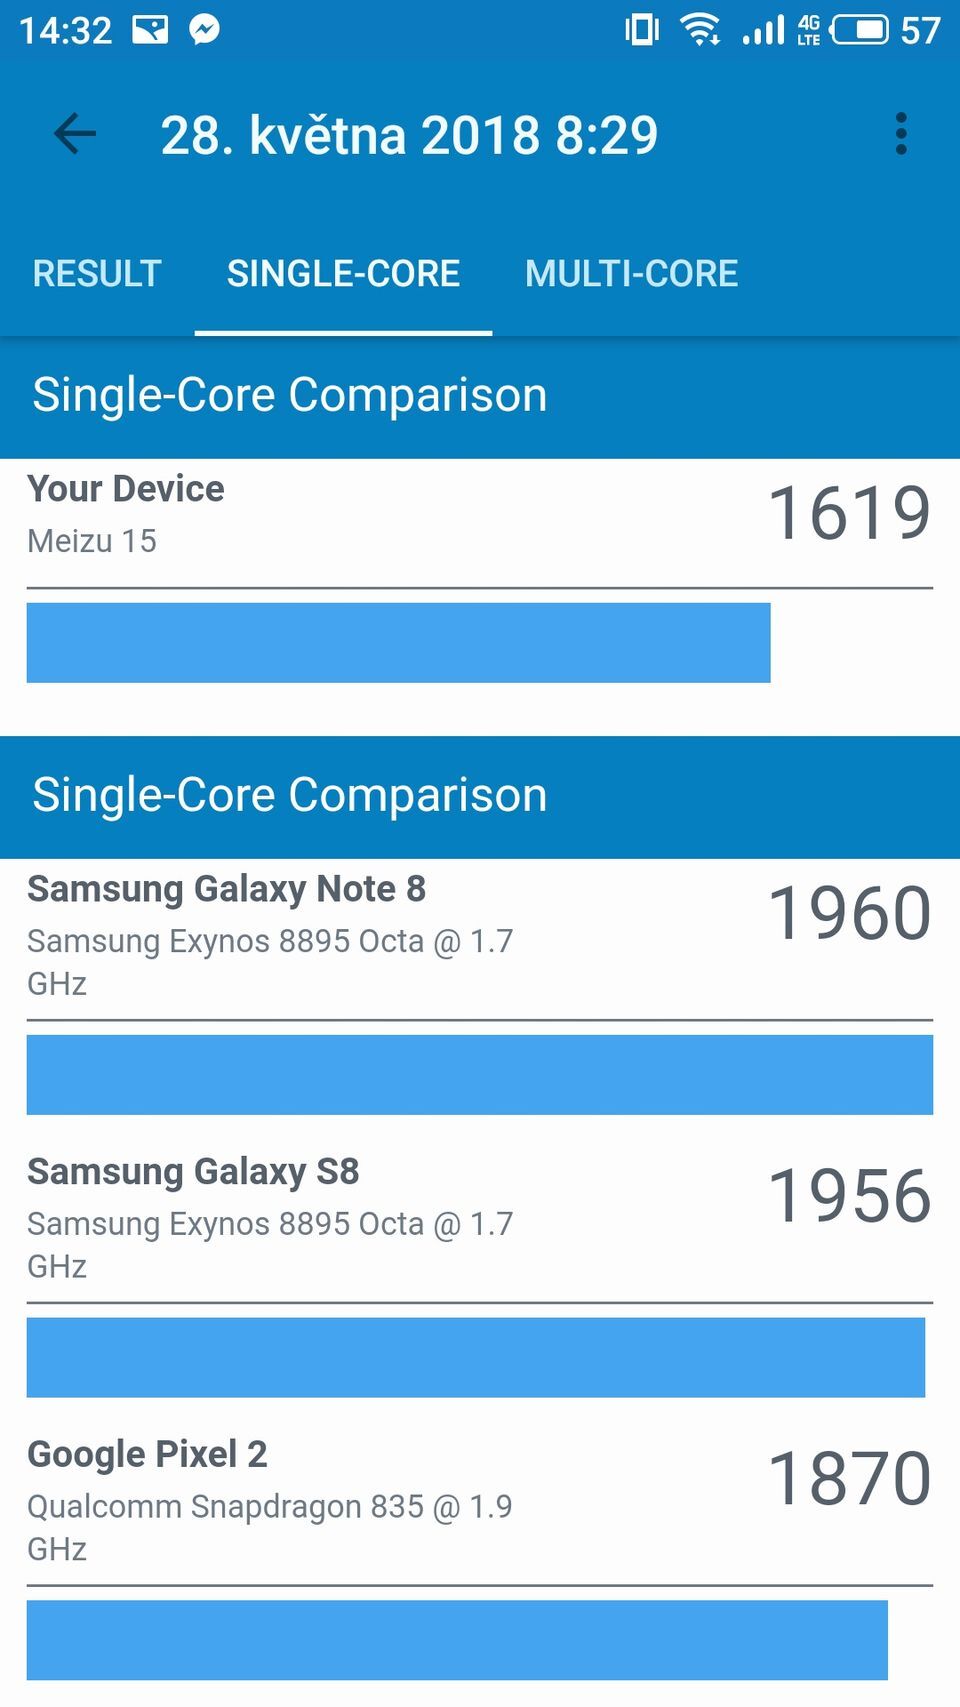Click the Your Device score 1619
The height and width of the screenshot is (1707, 960).
click(851, 513)
